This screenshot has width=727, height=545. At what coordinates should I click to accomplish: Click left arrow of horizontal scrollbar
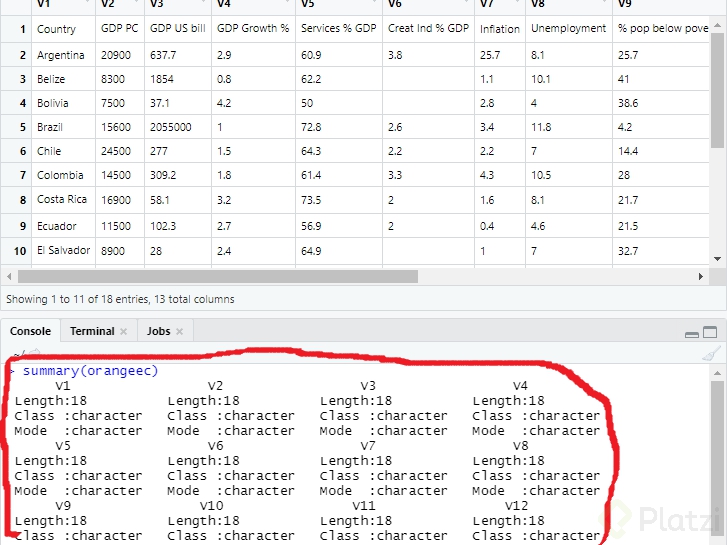coord(9,276)
